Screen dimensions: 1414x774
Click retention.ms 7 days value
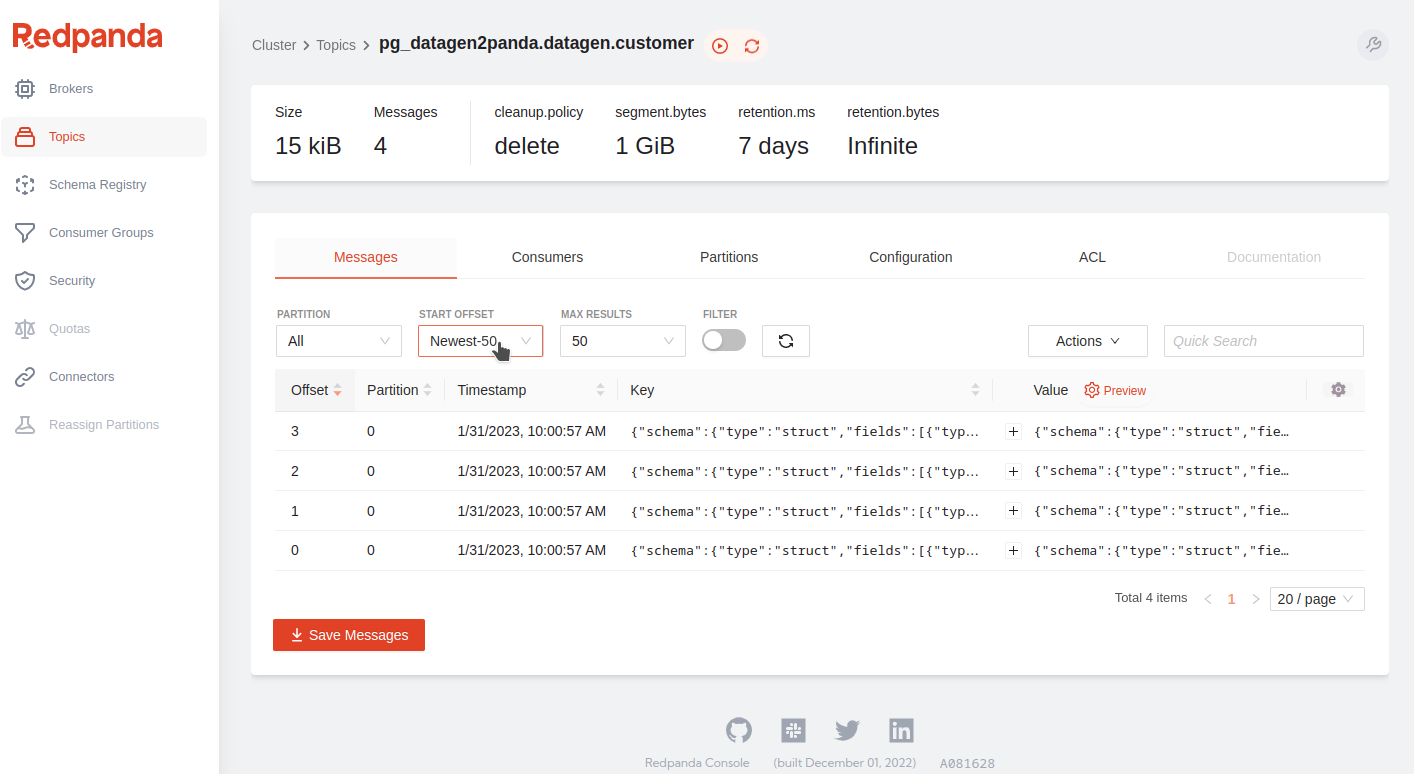[774, 146]
